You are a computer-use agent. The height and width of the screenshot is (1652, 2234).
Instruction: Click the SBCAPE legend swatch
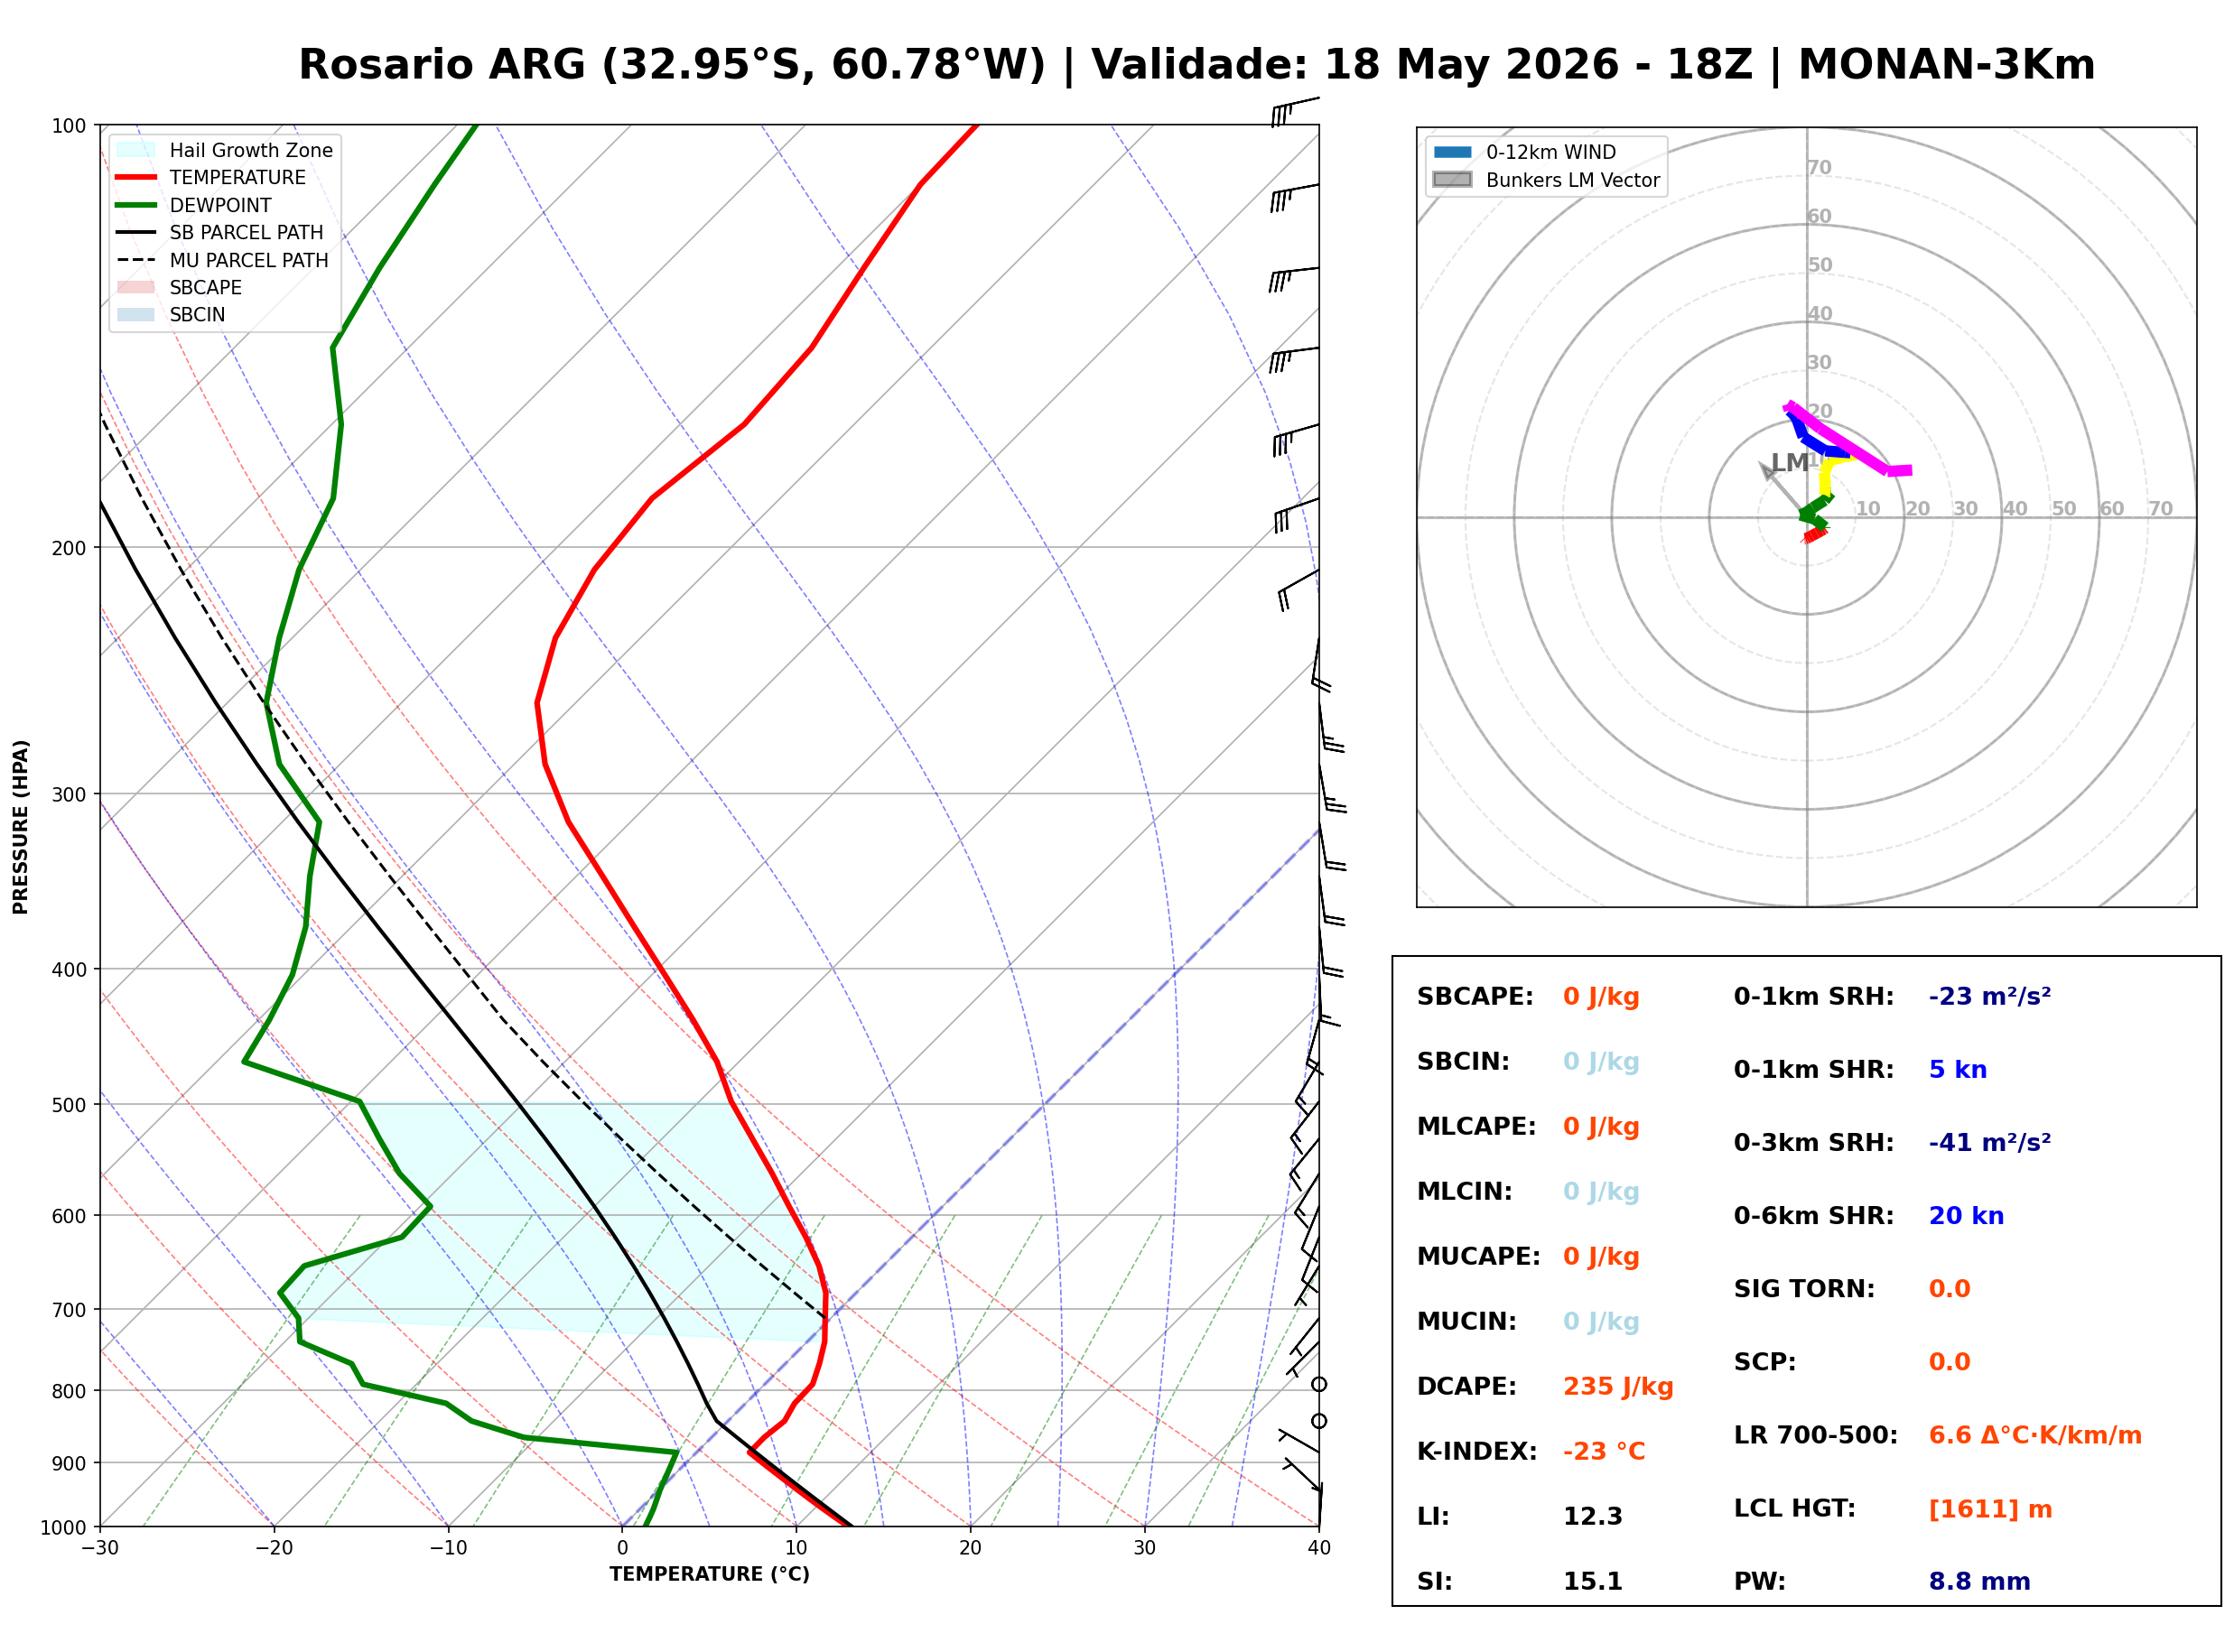pos(136,287)
